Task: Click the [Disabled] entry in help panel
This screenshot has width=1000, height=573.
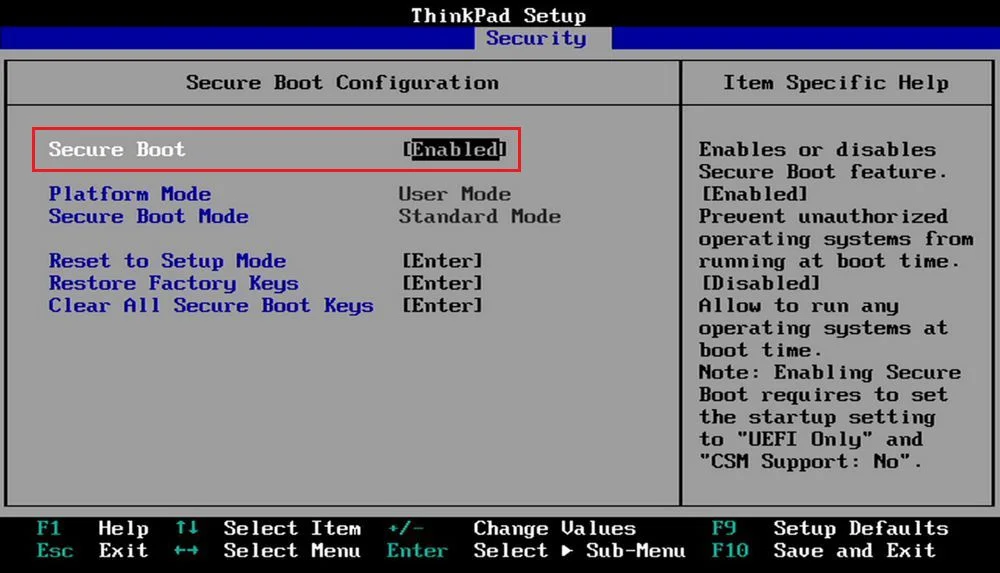Action: (761, 283)
